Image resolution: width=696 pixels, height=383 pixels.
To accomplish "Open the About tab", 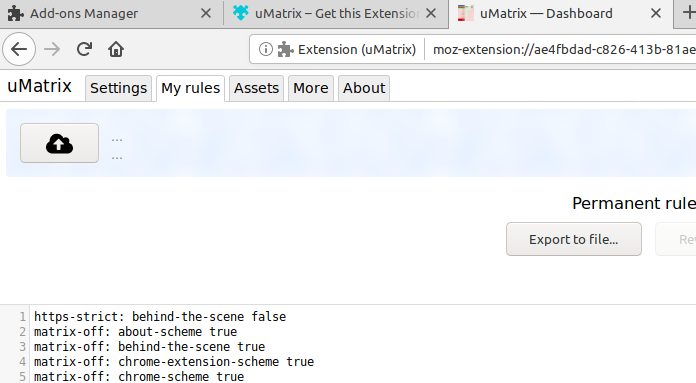I will [364, 88].
